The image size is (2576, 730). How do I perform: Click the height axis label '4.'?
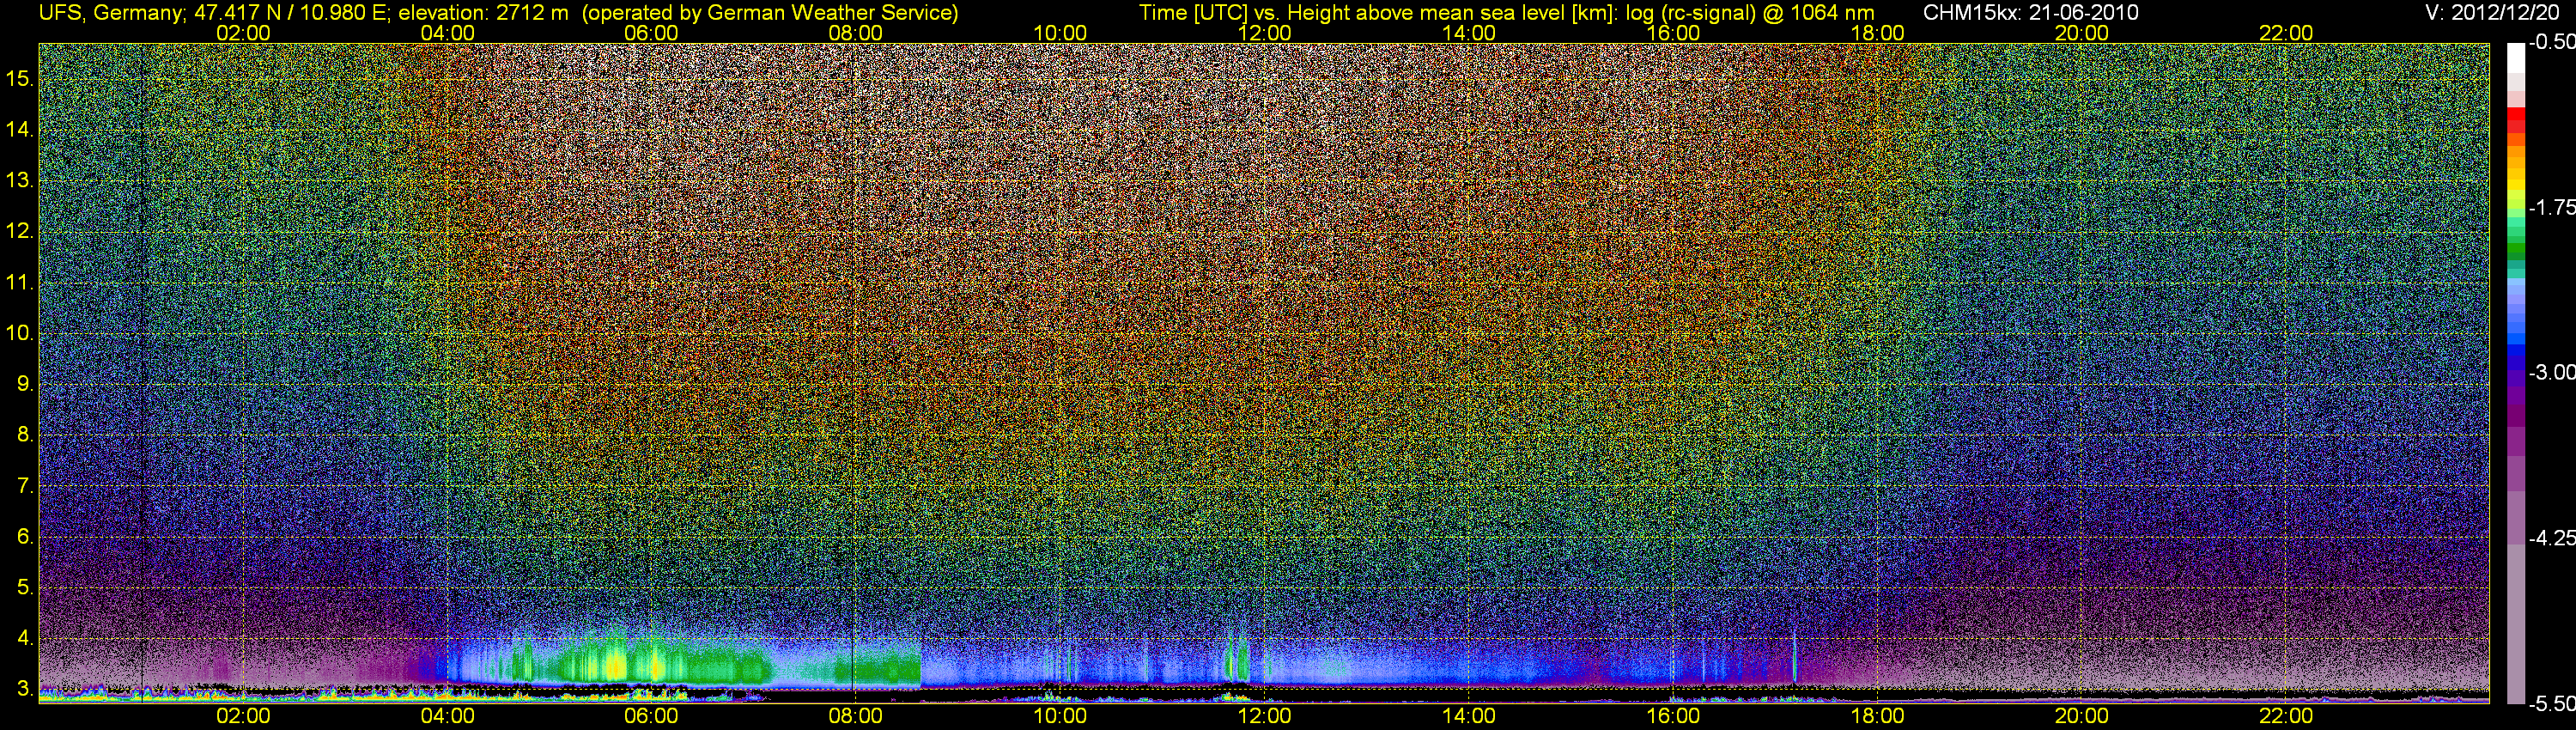(x=25, y=638)
